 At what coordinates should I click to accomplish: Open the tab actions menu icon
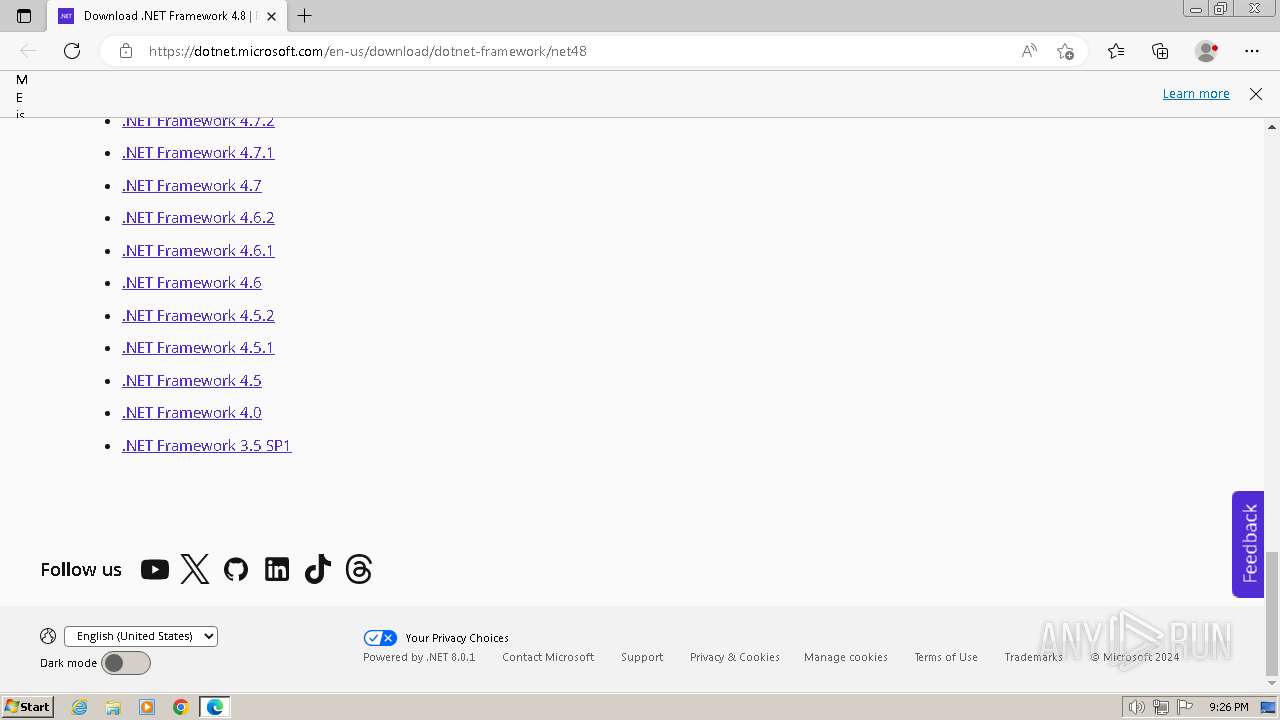tap(24, 16)
